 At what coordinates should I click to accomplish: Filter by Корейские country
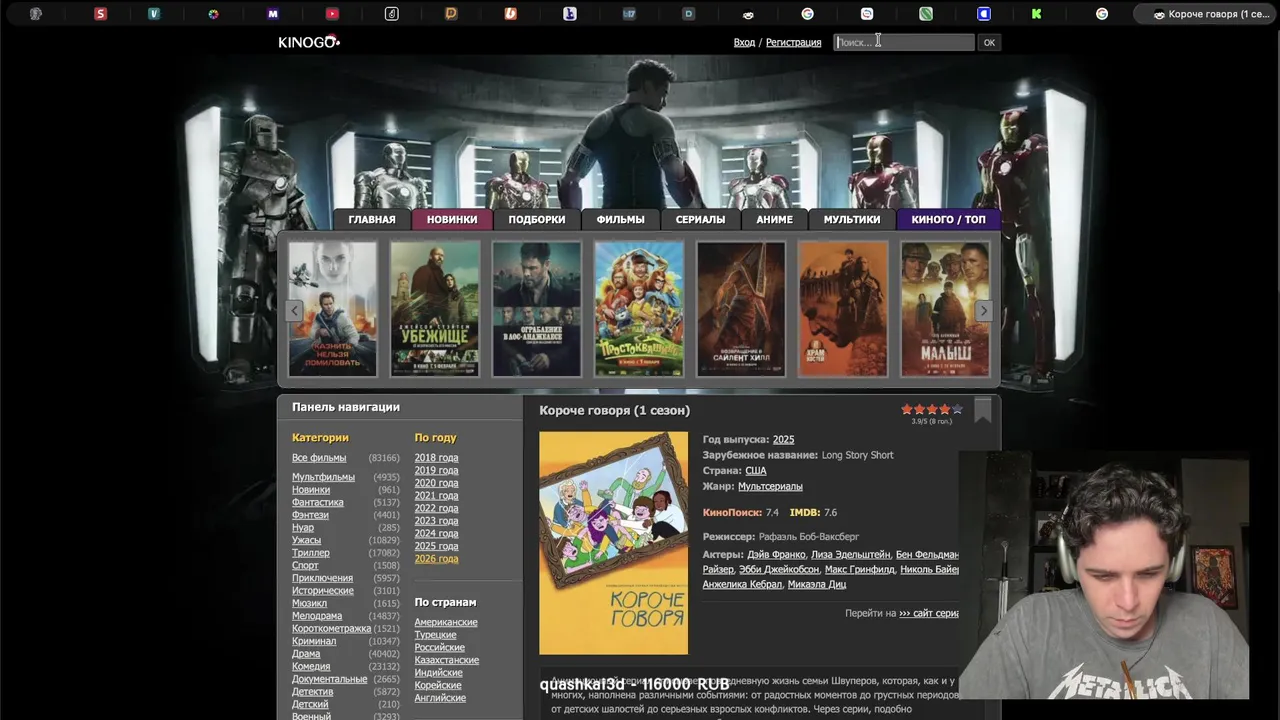(x=438, y=685)
